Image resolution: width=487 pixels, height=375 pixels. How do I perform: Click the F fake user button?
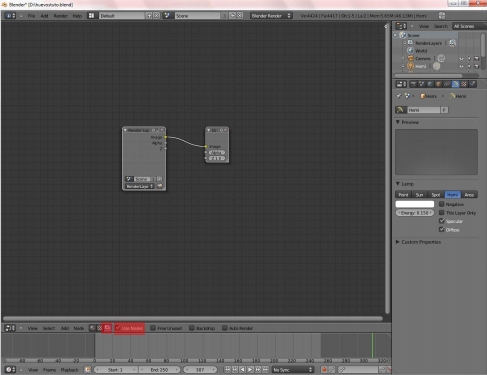(444, 110)
